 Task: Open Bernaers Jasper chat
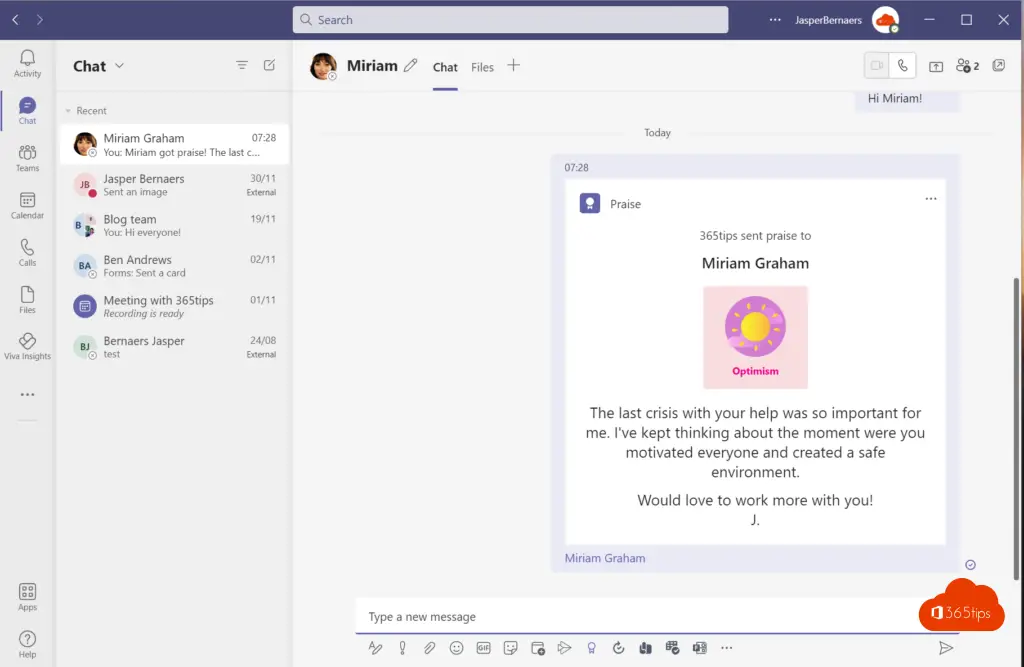(x=174, y=347)
